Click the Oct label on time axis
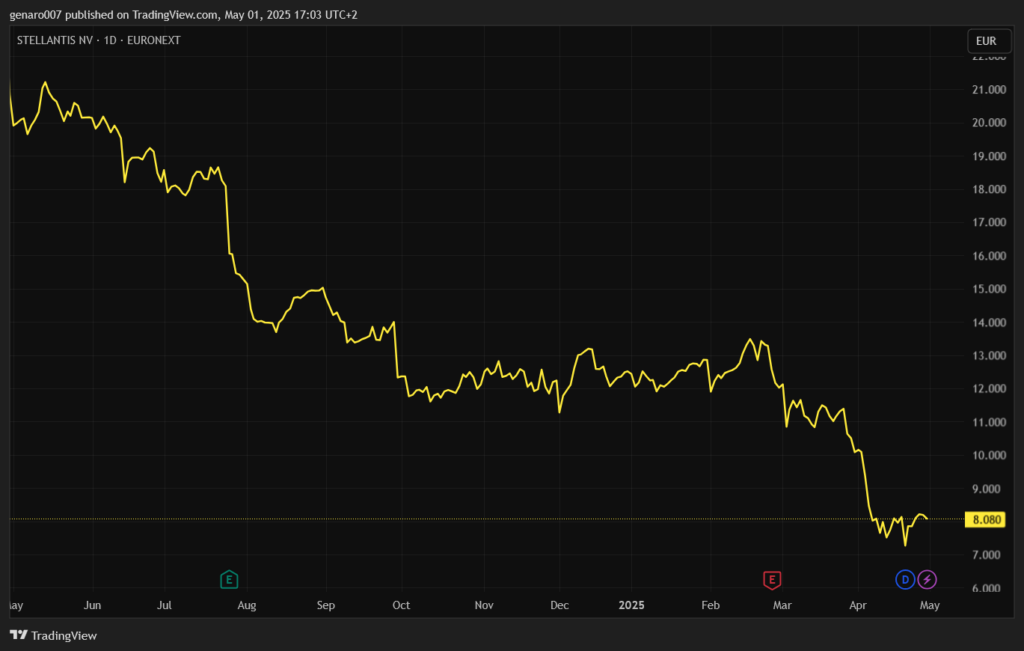Viewport: 1024px width, 651px height. coord(401,605)
